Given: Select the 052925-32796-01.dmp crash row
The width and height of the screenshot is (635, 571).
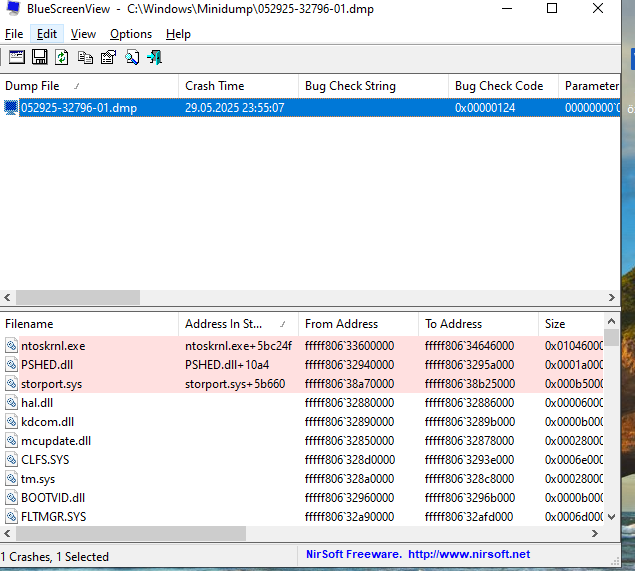Looking at the screenshot, I should tap(310, 108).
